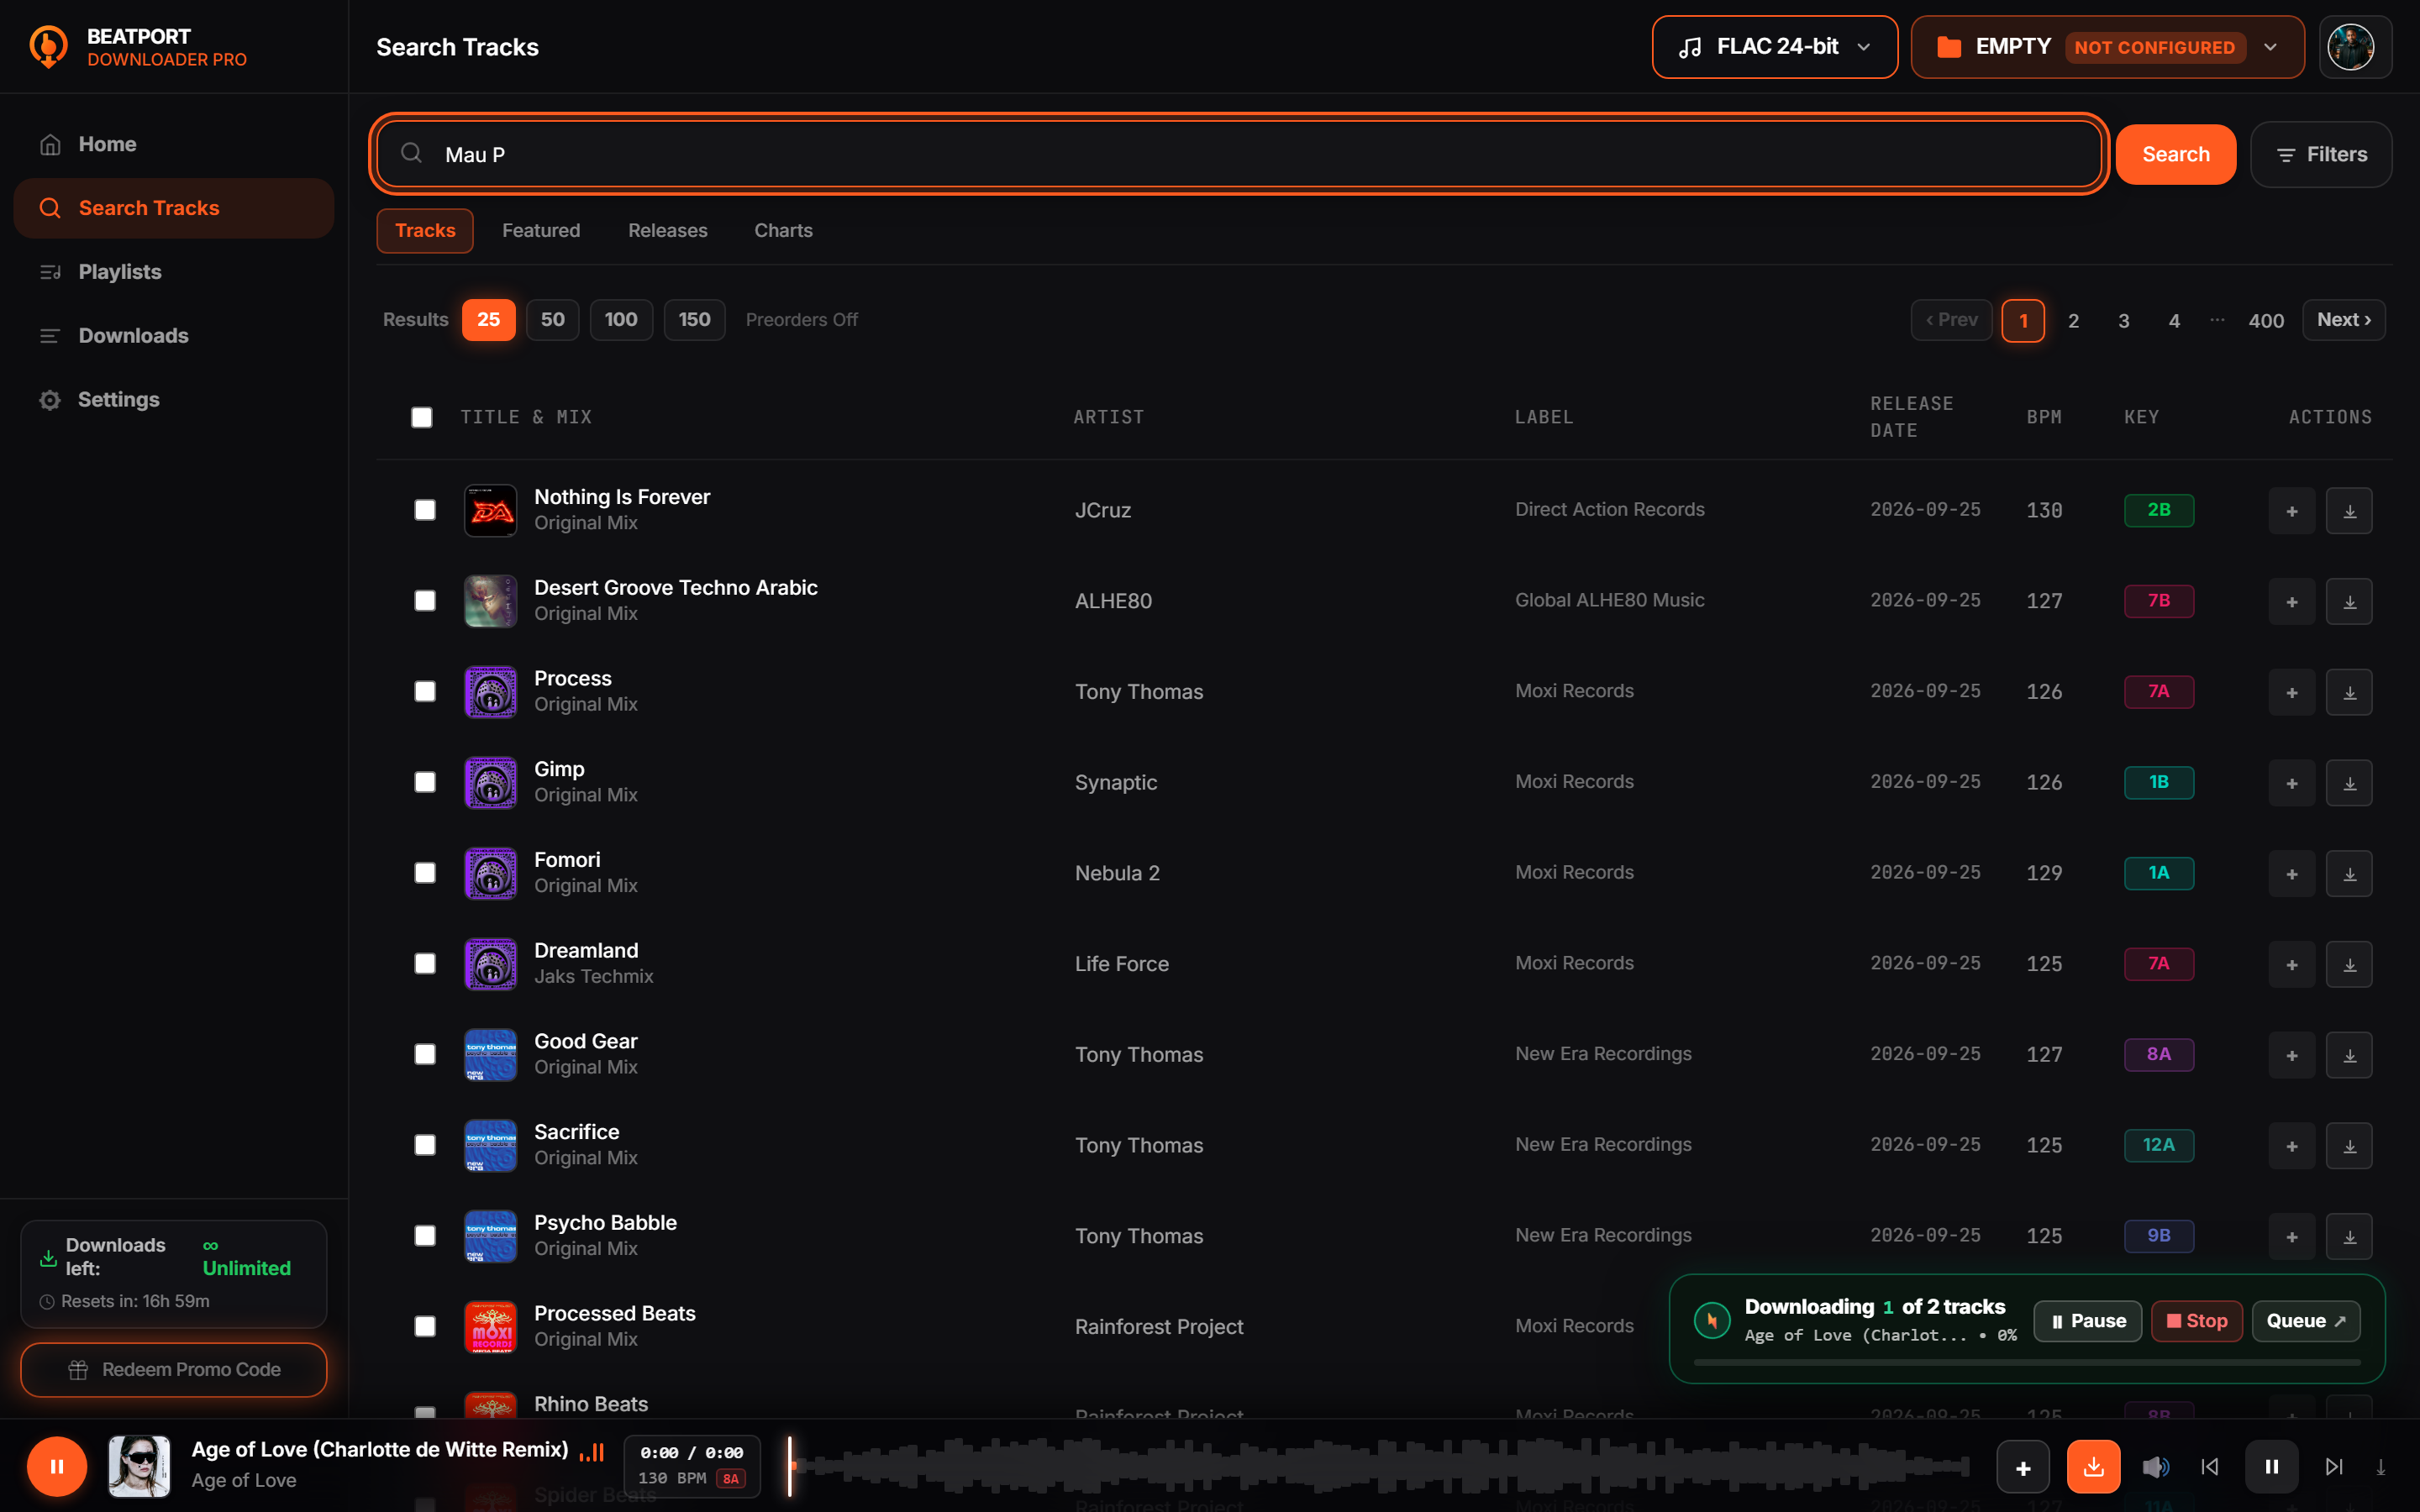Click the Mau P search input field

[1239, 154]
